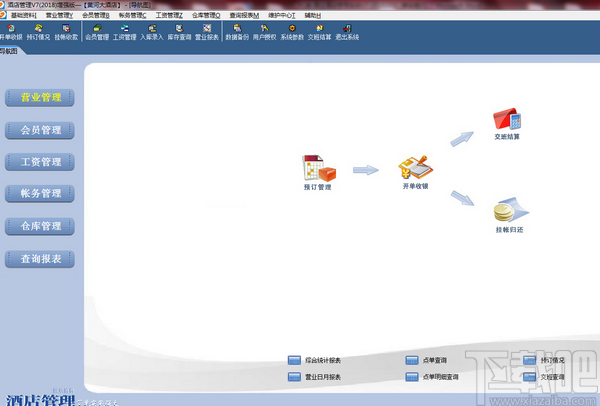The height and width of the screenshot is (406, 600).
Task: Open the 预订情况 shortcut at bottom right
Action: pos(544,360)
